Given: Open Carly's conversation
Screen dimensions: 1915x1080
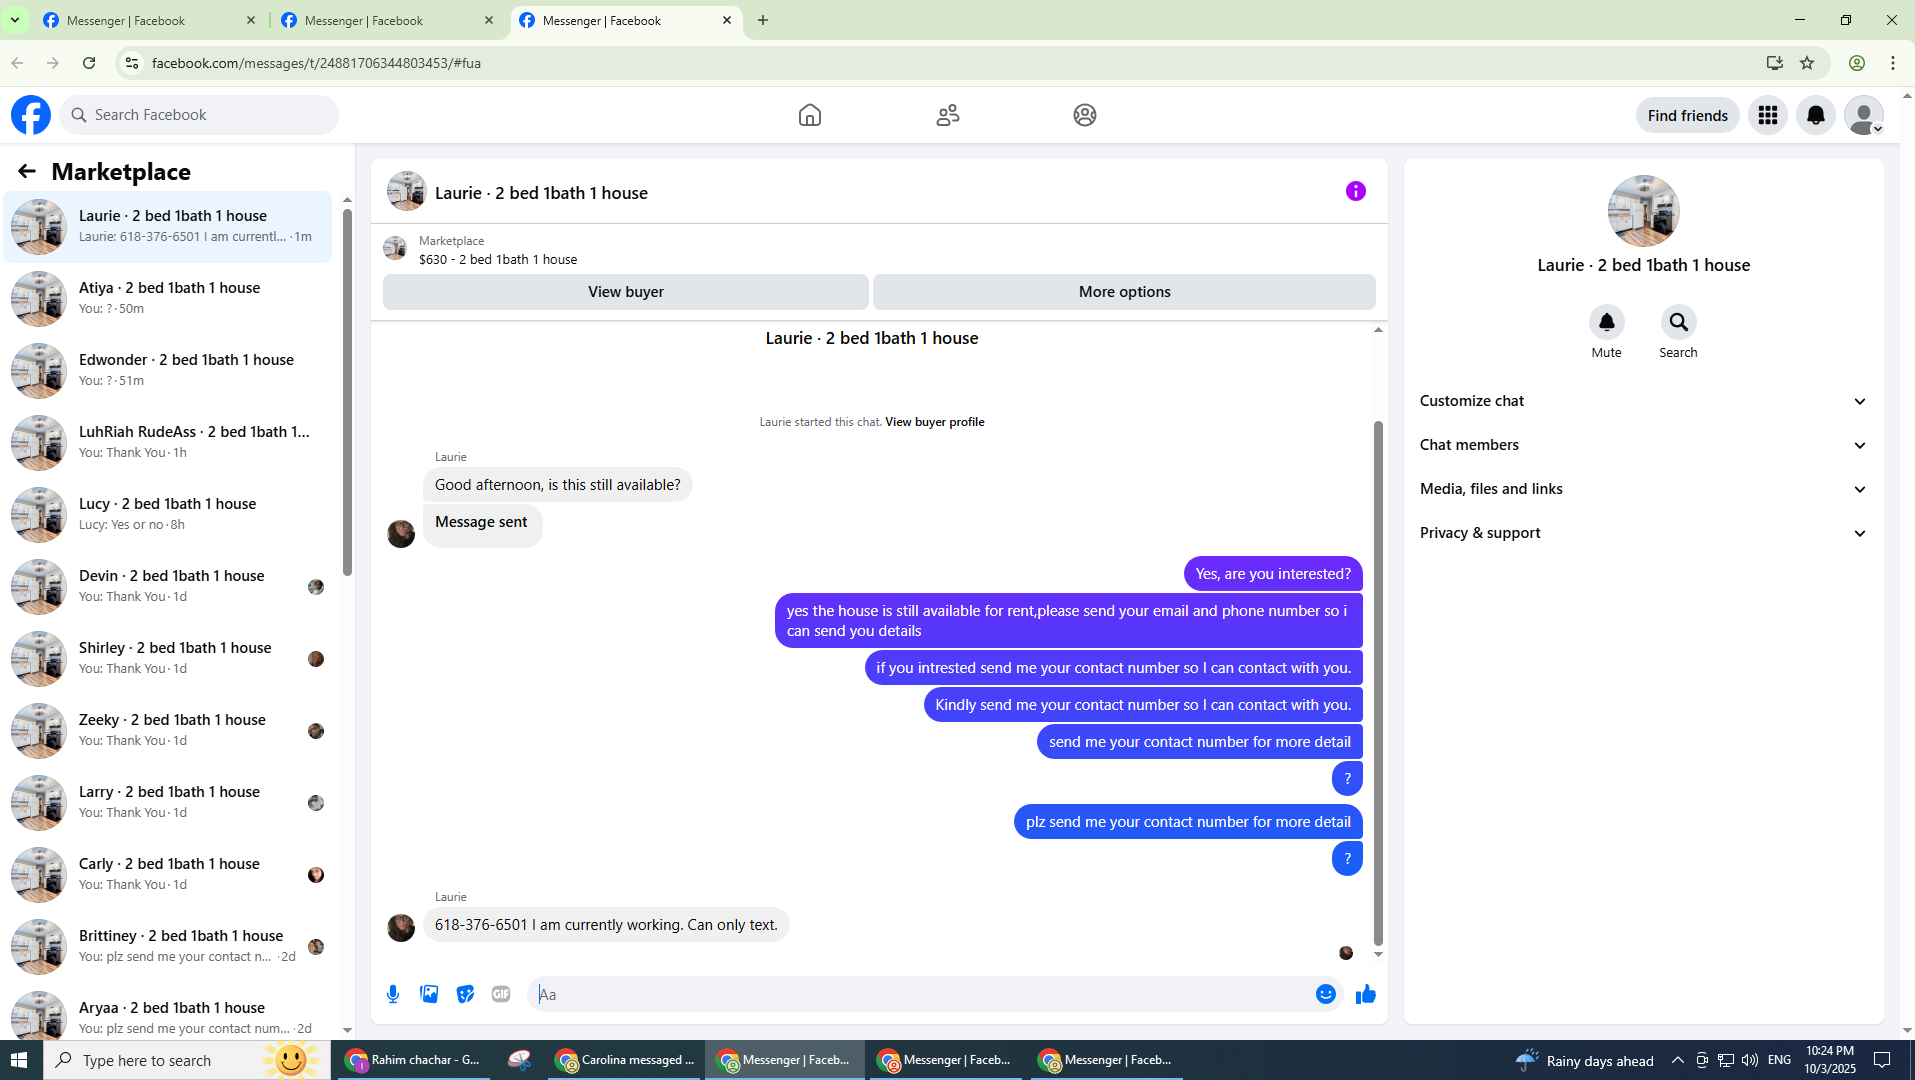Looking at the screenshot, I should click(x=168, y=875).
